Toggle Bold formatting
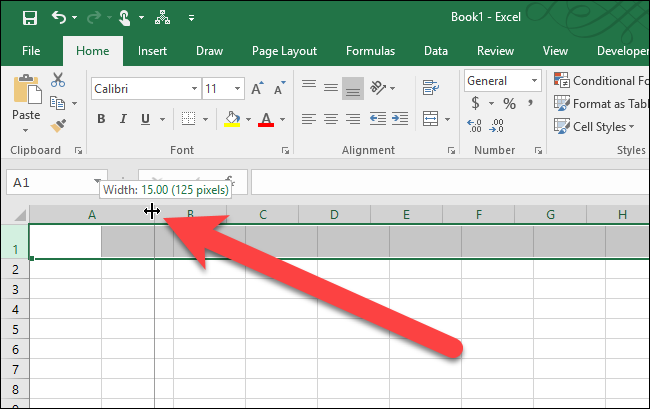The image size is (650, 409). coord(101,119)
